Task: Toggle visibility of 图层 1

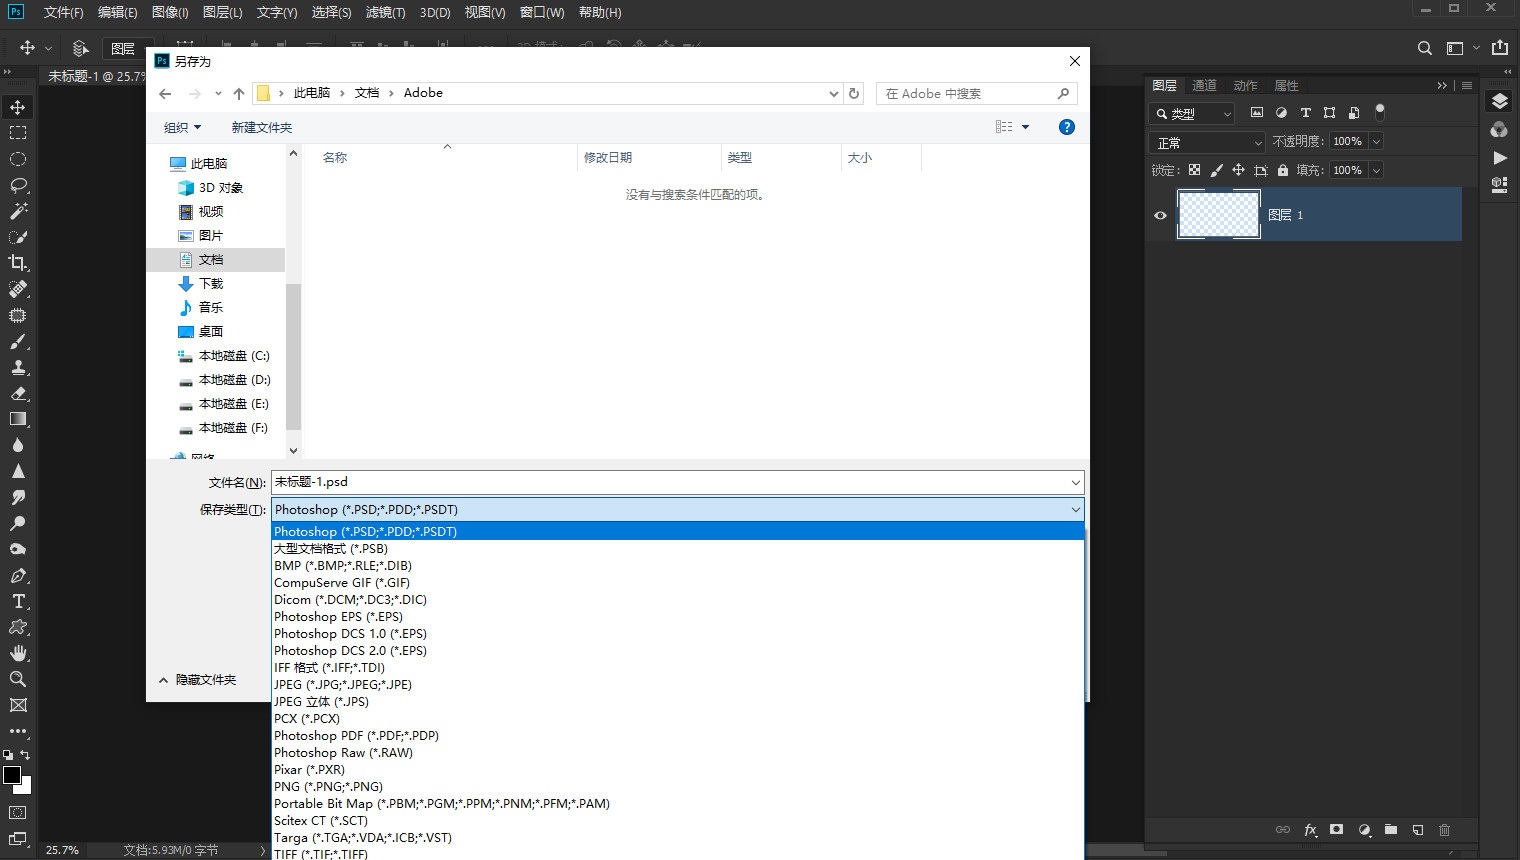Action: [x=1161, y=215]
